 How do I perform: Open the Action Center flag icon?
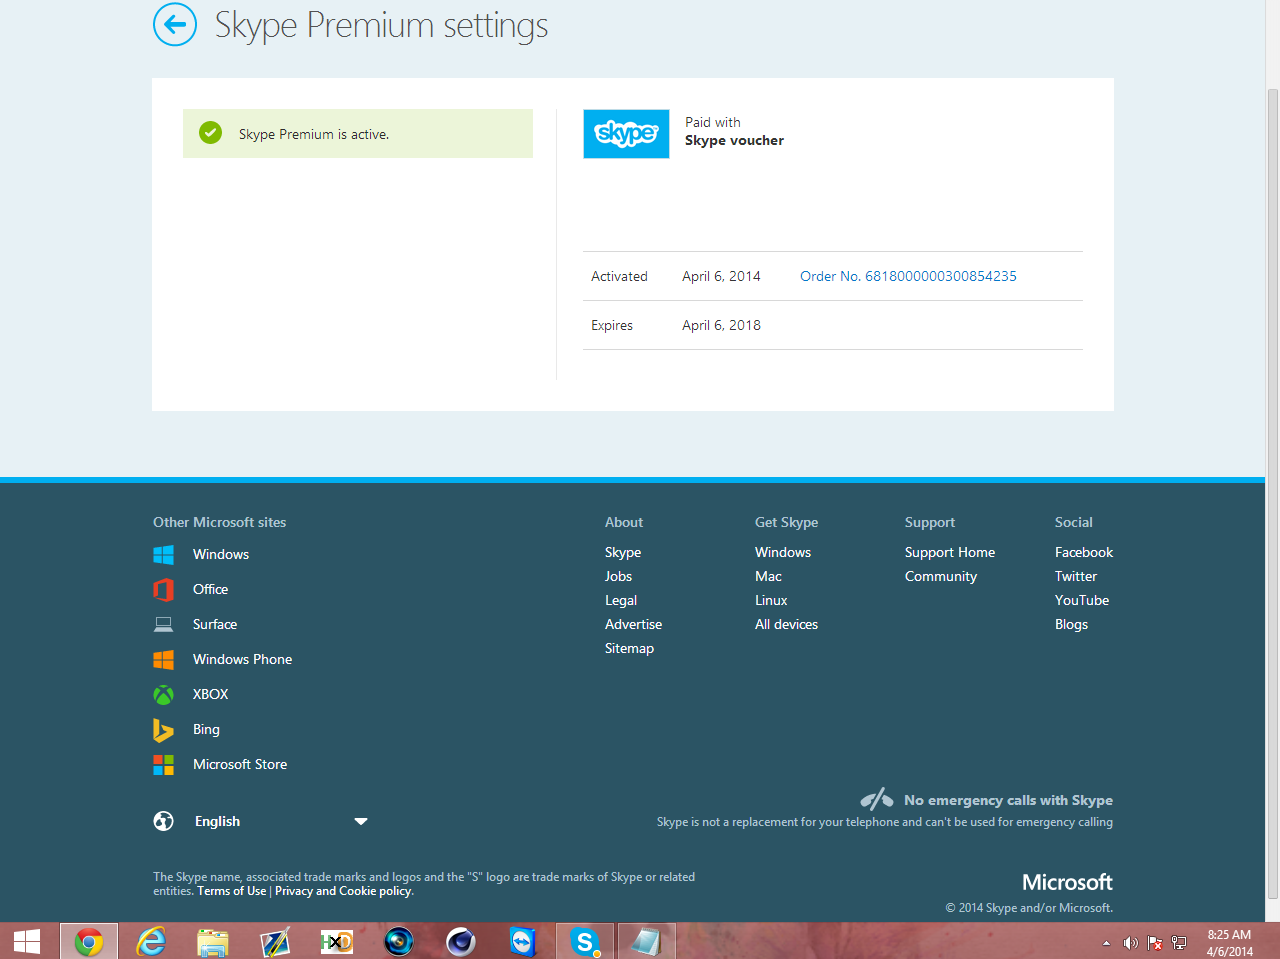pos(1154,943)
